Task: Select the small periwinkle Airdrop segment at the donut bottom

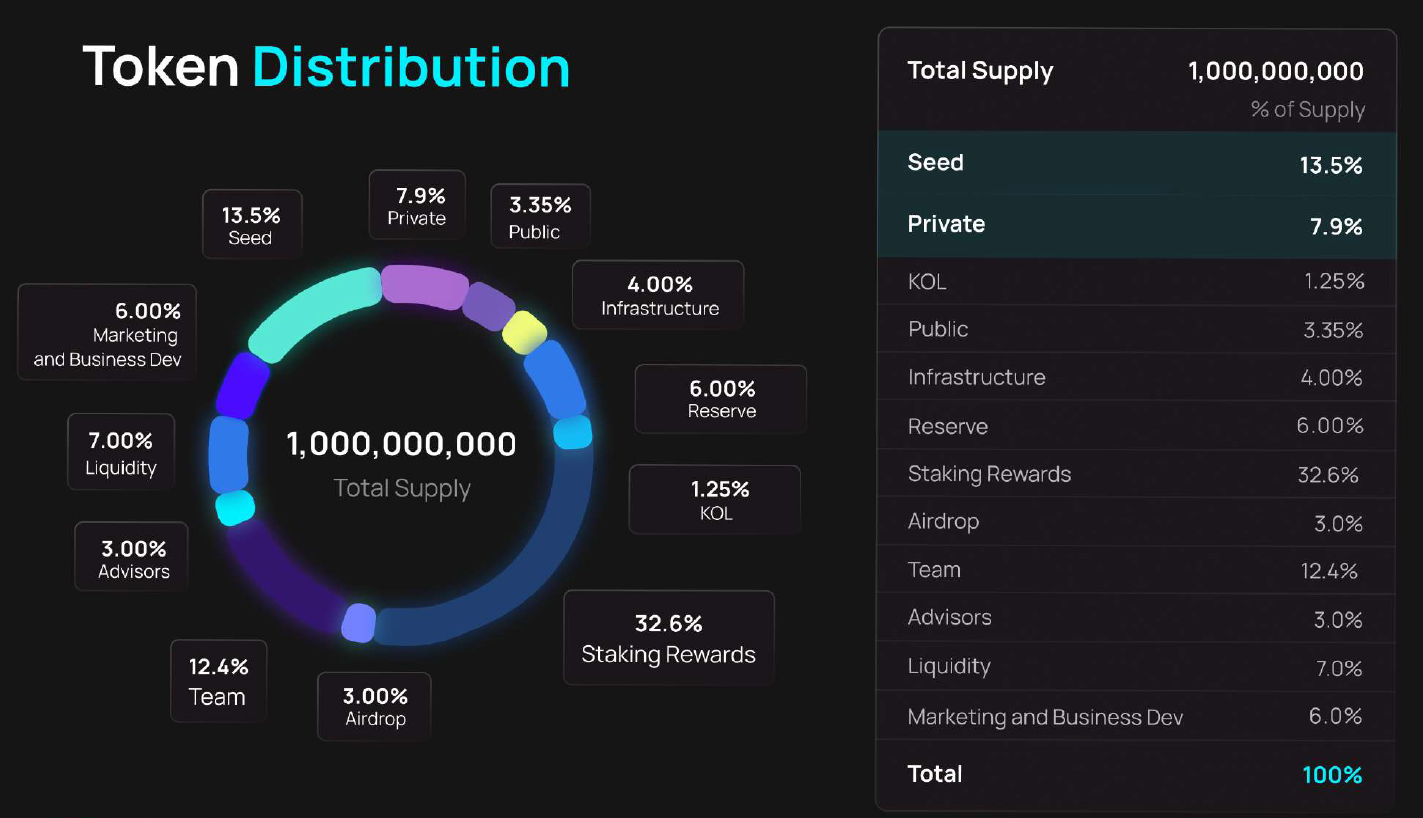Action: tap(358, 623)
